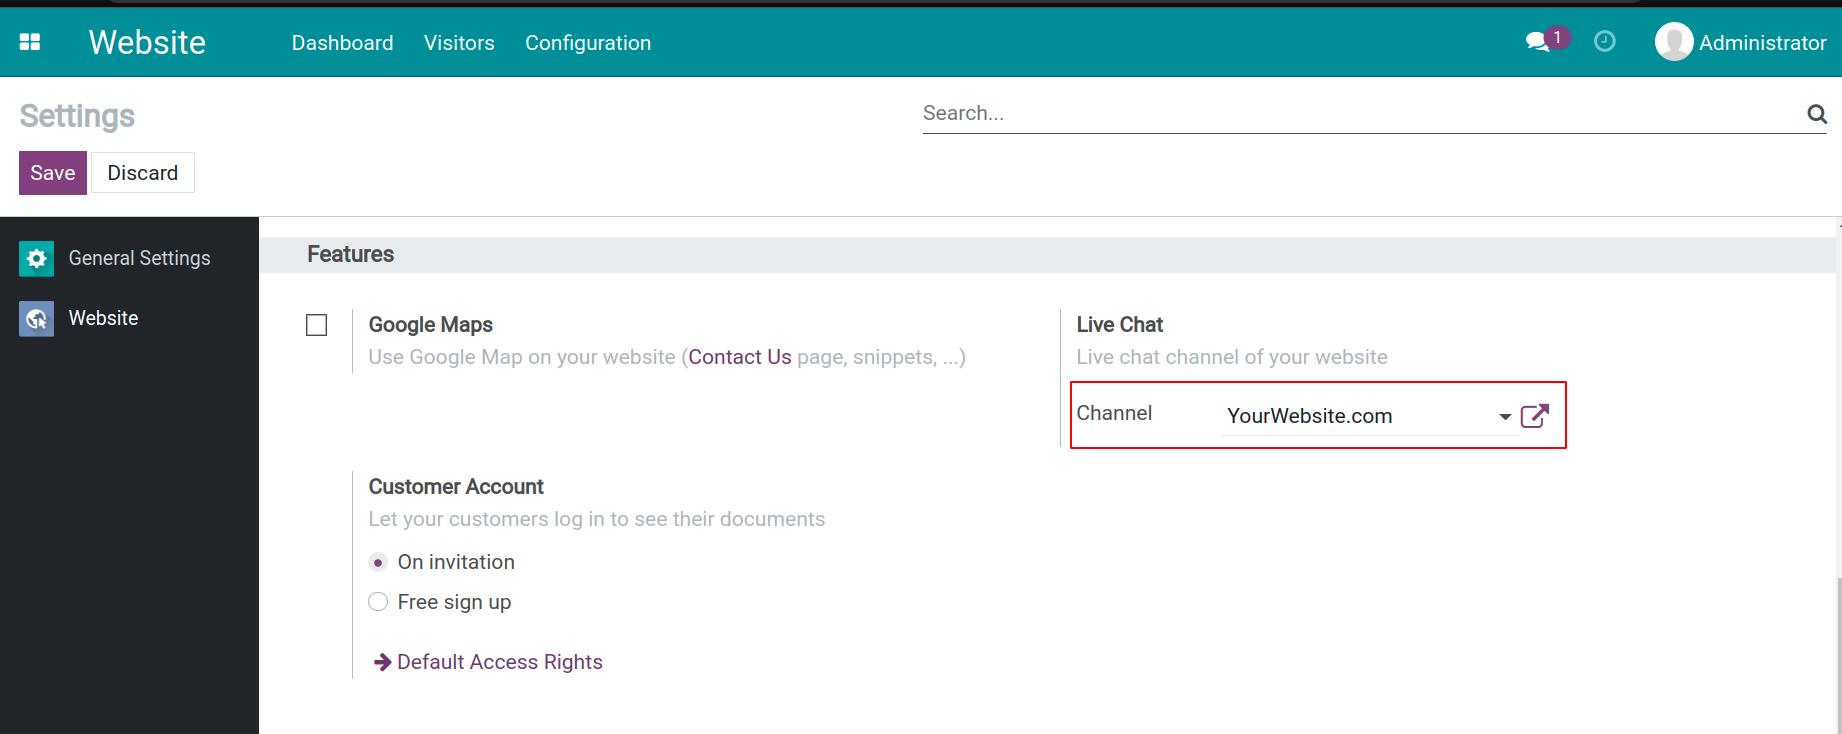The width and height of the screenshot is (1842, 734).
Task: Switch to the Visitors menu
Action: pos(459,43)
